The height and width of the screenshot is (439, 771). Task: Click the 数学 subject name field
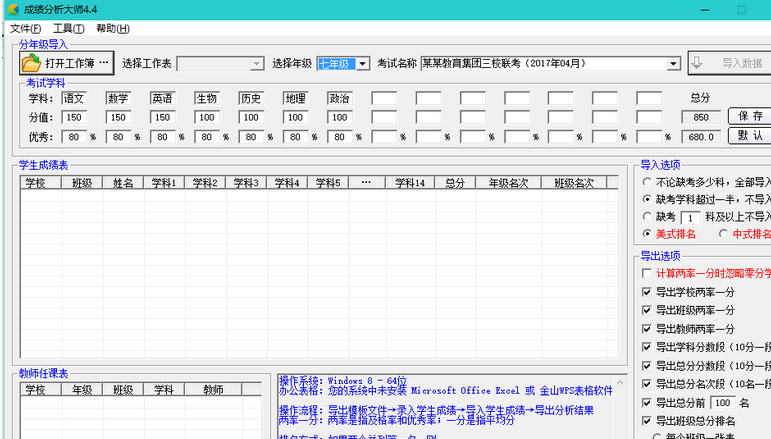[119, 98]
